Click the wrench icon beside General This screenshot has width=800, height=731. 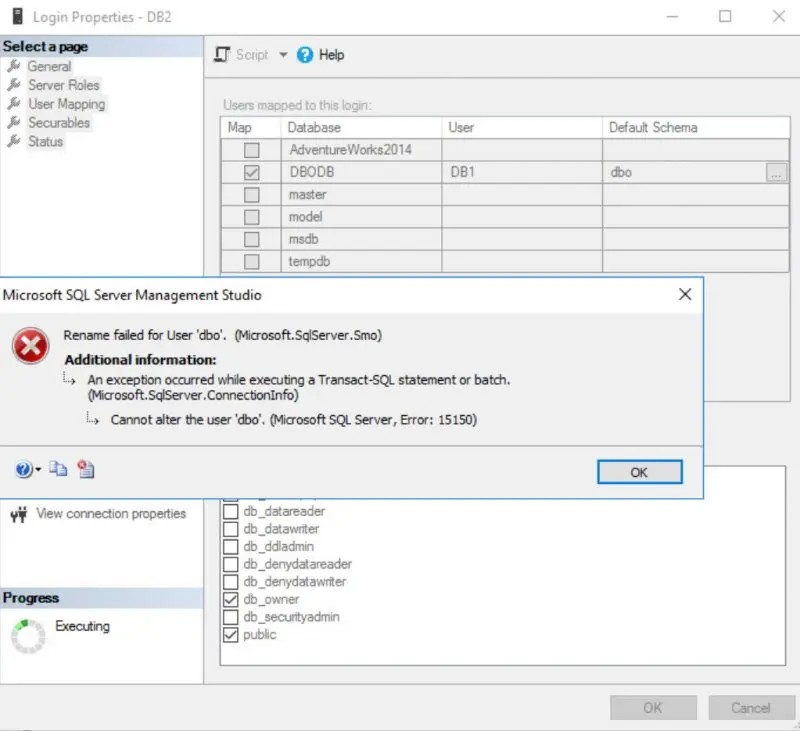click(x=14, y=66)
